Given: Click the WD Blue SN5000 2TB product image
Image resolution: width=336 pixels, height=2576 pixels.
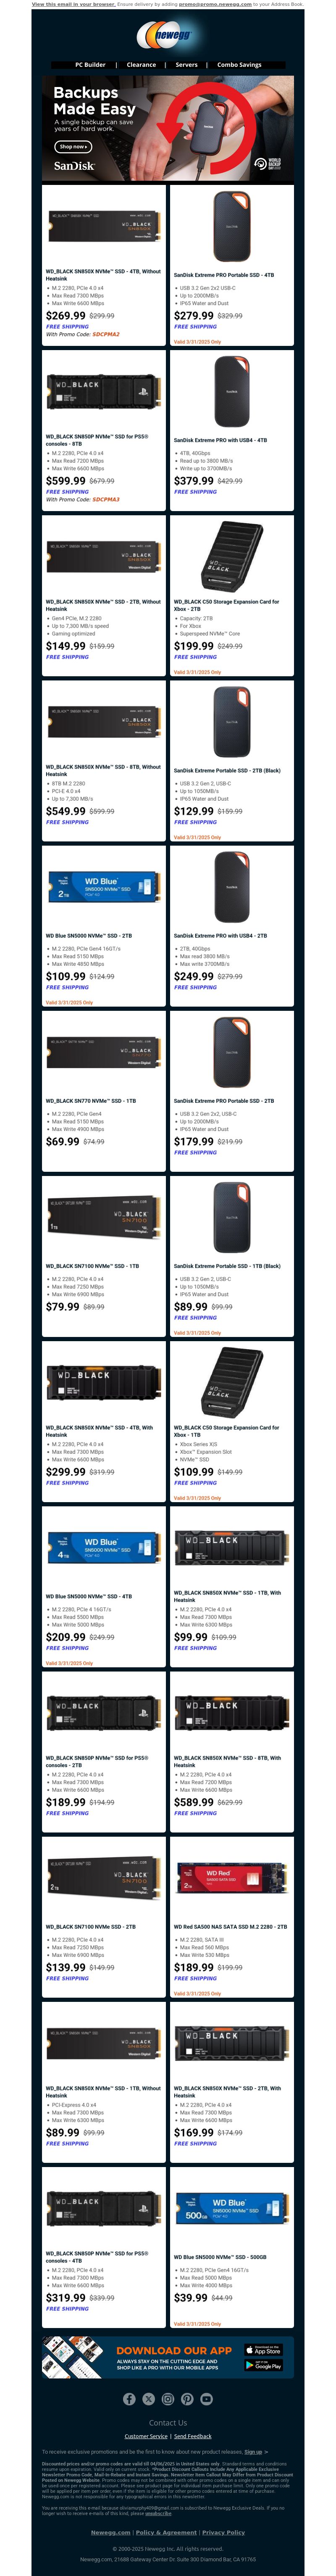Looking at the screenshot, I should (104, 887).
